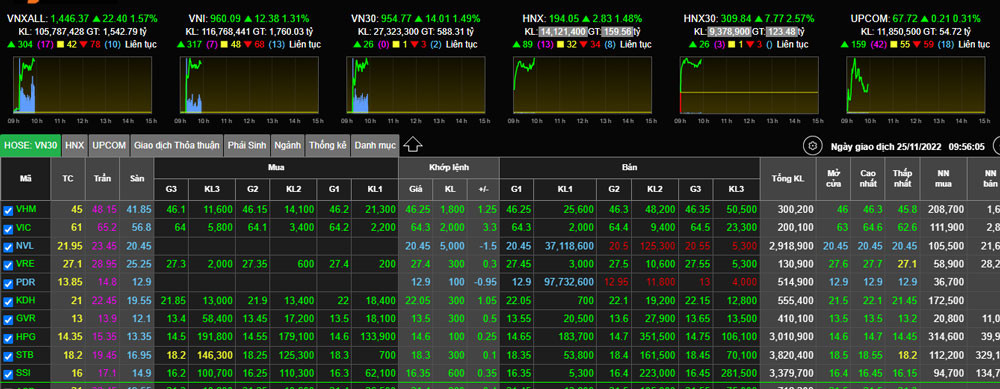Viewport: 1000px width, 389px height.
Task: Click the HNX index value 194.05
Action: click(x=563, y=18)
